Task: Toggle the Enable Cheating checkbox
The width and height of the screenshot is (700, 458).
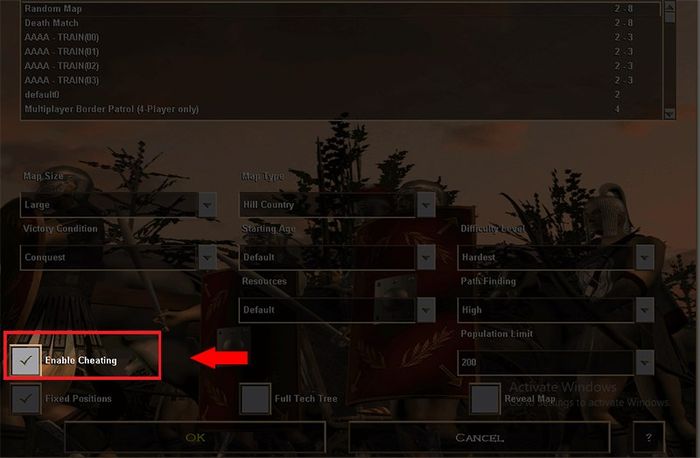Action: 26,360
